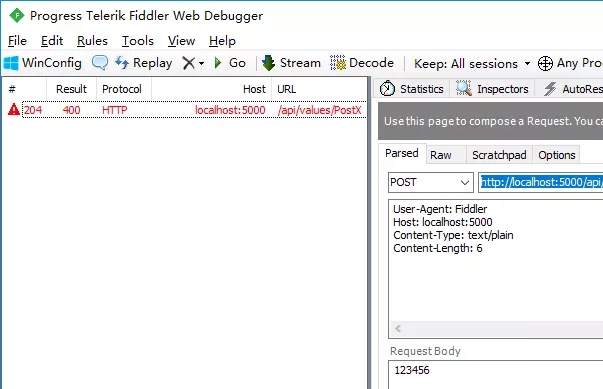This screenshot has width=603, height=389.
Task: Click the request URL input field
Action: 541,182
